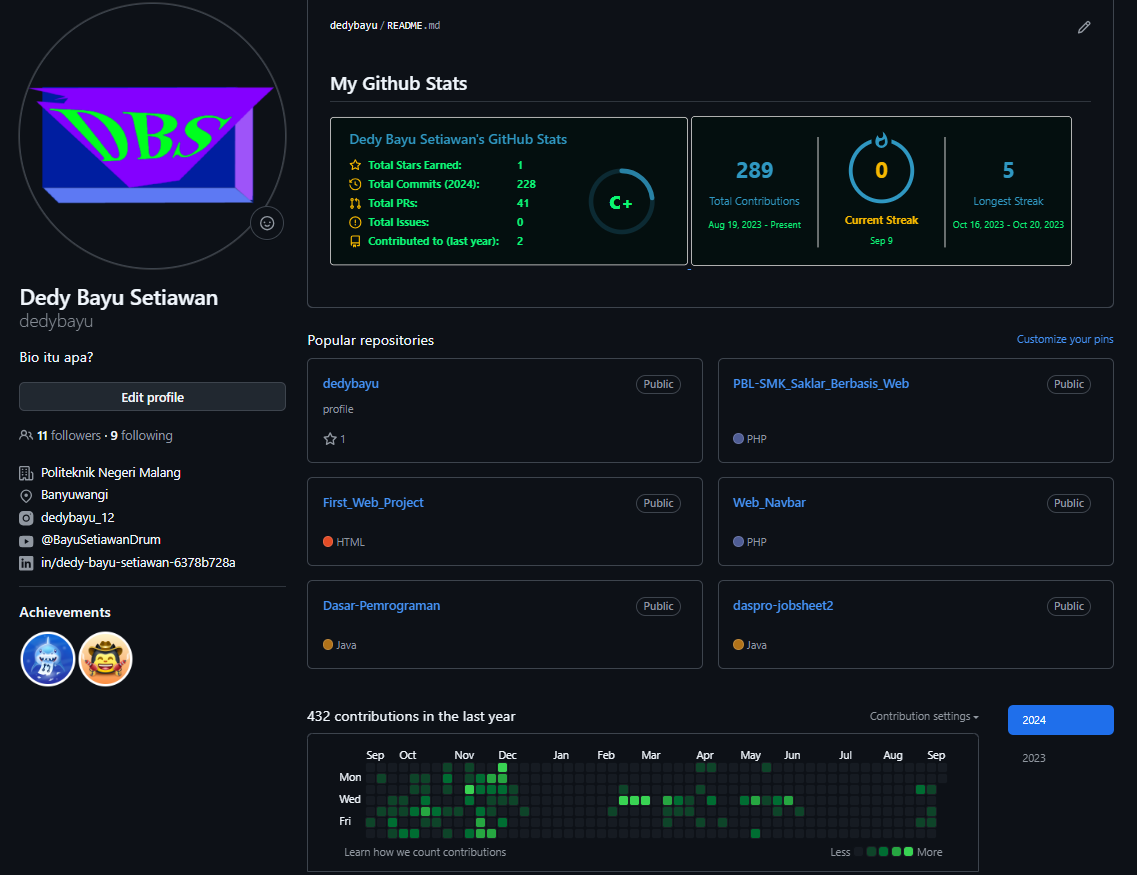
Task: Expand the Contribution settings dropdown
Action: click(x=923, y=716)
